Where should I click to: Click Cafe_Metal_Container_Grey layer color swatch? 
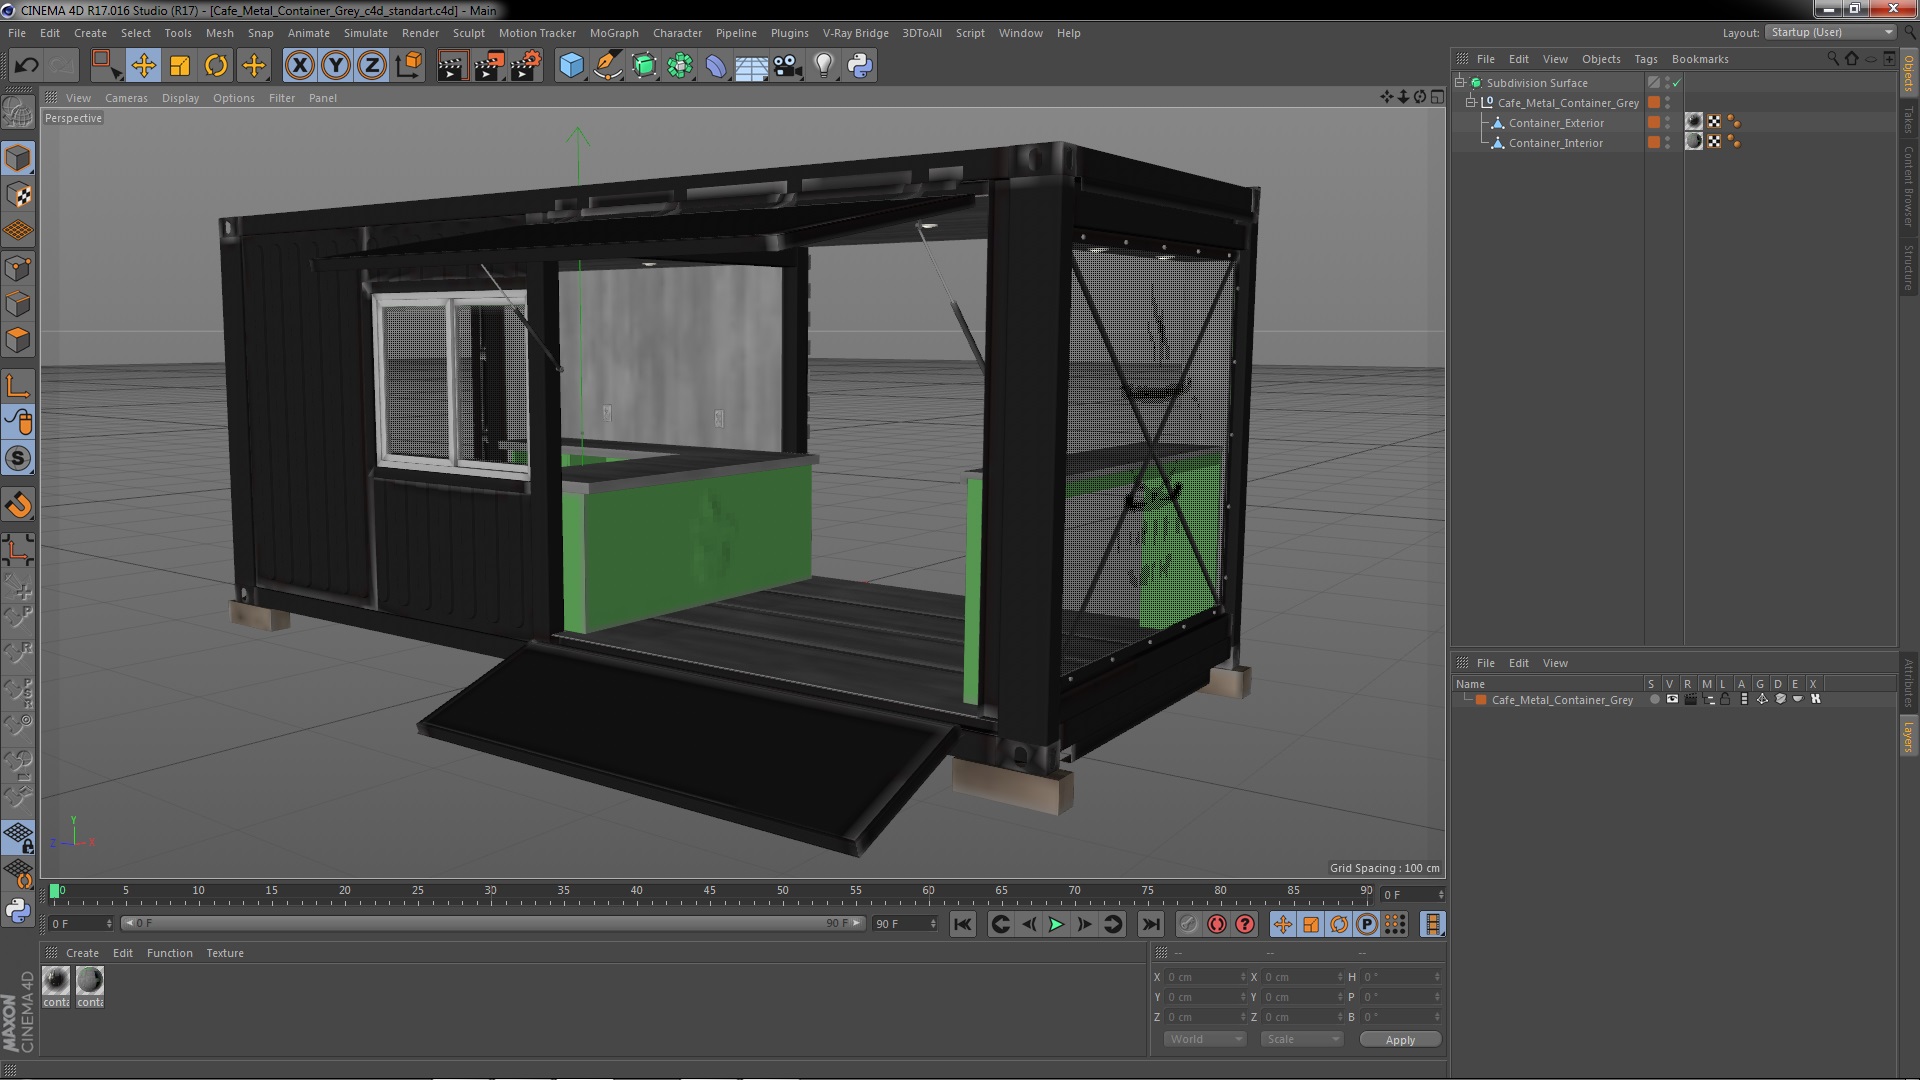[x=1481, y=700]
